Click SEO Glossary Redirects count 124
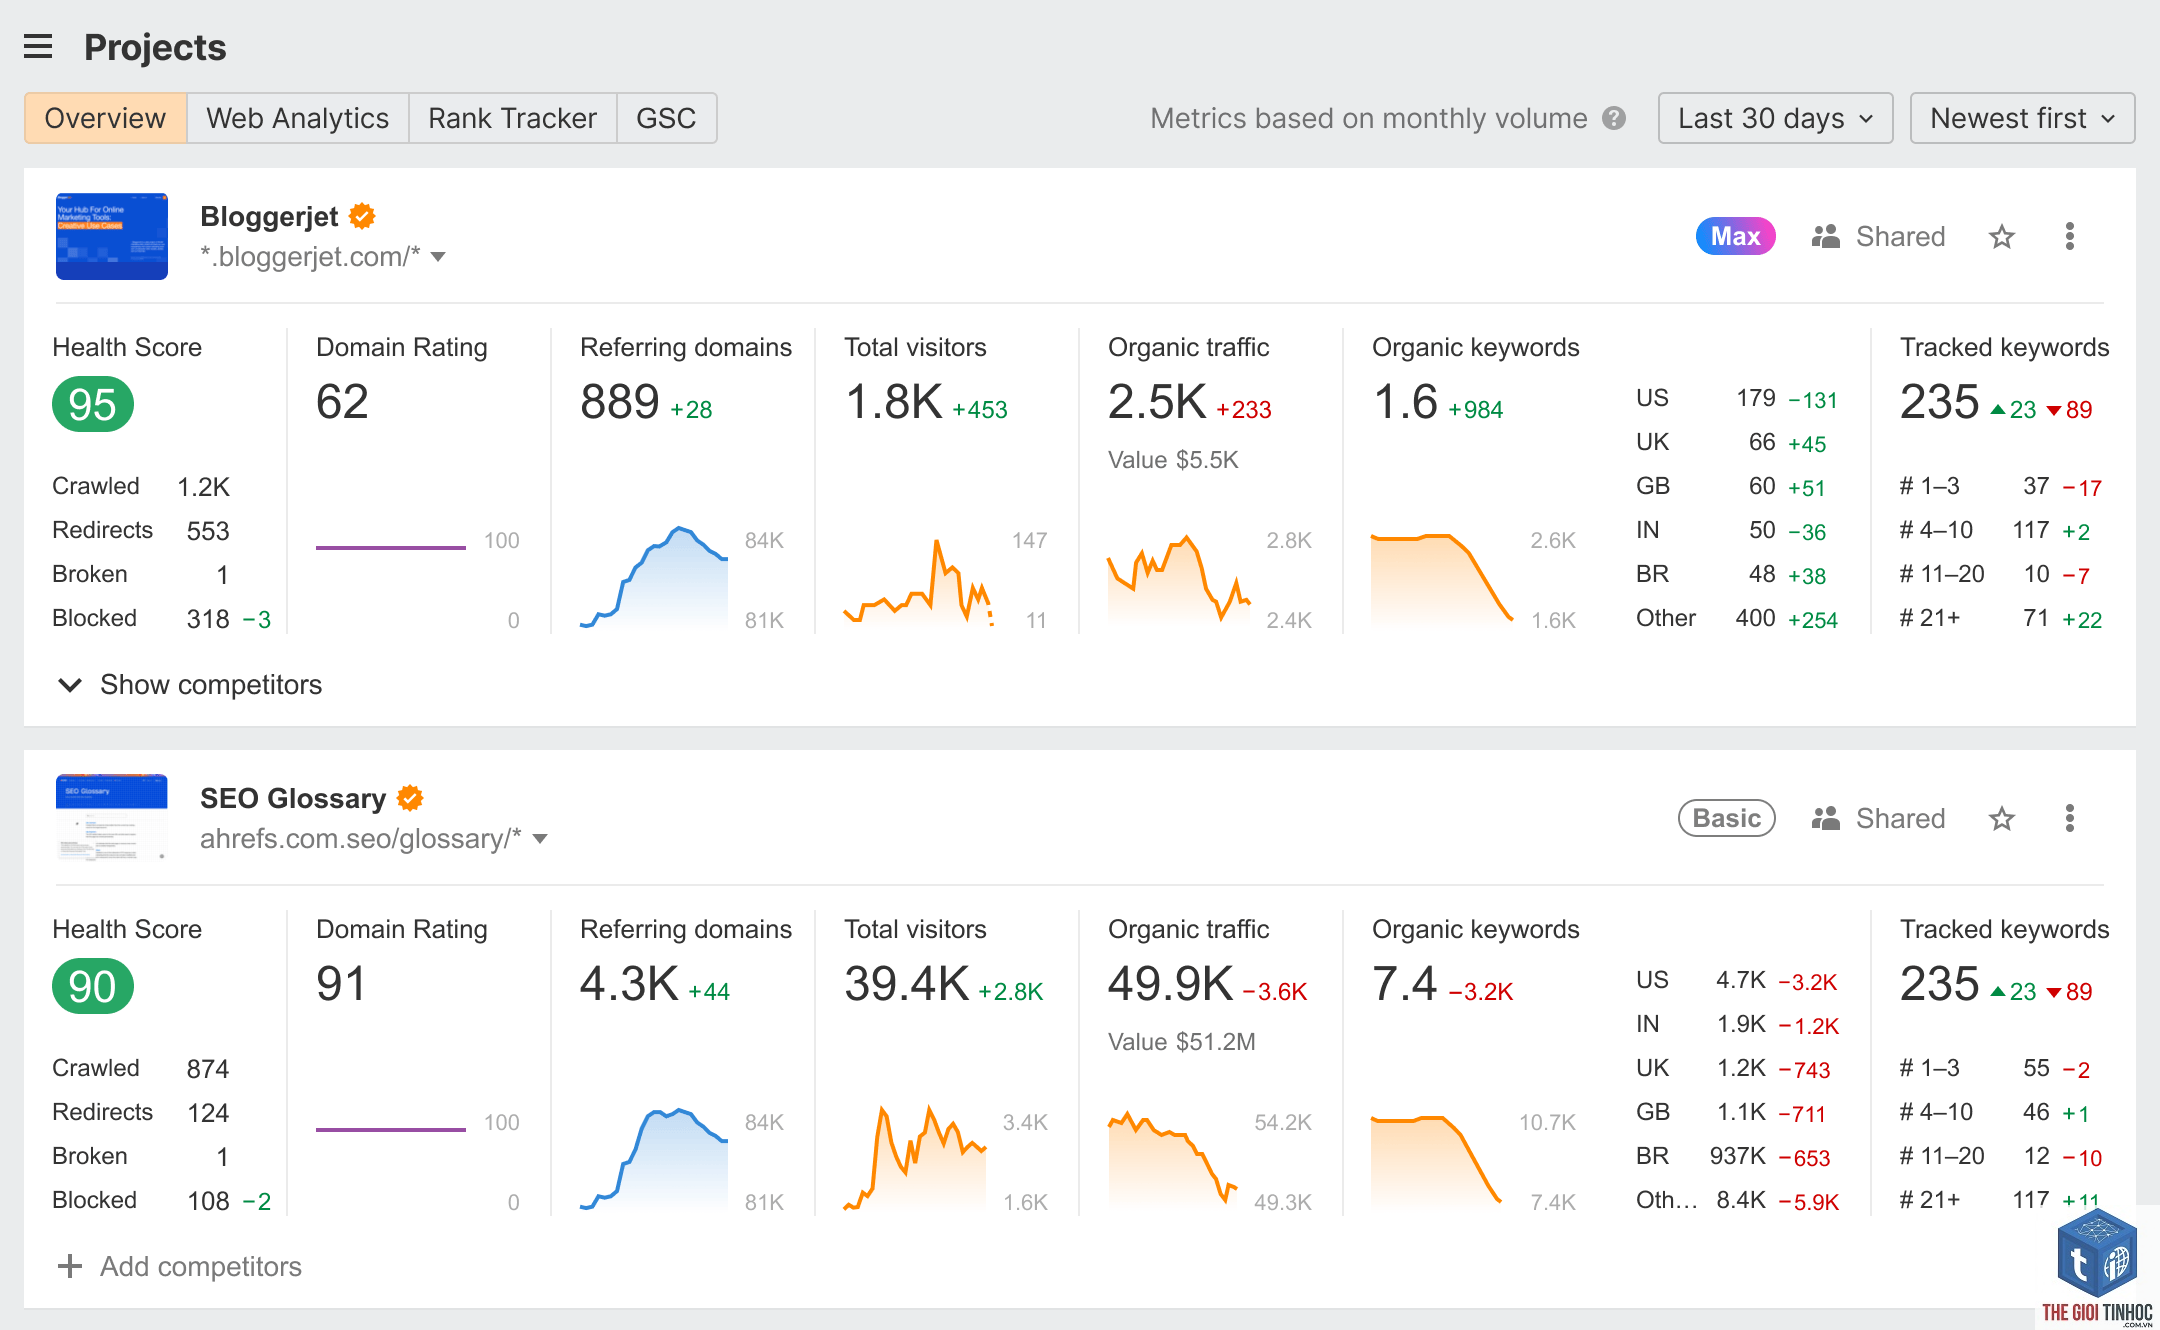Viewport: 2160px width, 1330px height. [208, 1113]
